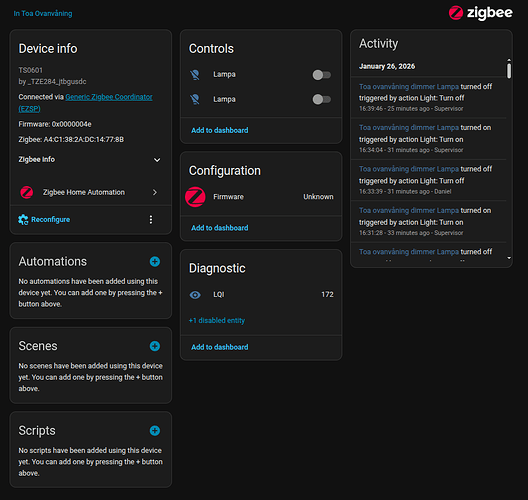Toggle the first Lampa switch on
This screenshot has height=500, width=528.
coord(322,75)
